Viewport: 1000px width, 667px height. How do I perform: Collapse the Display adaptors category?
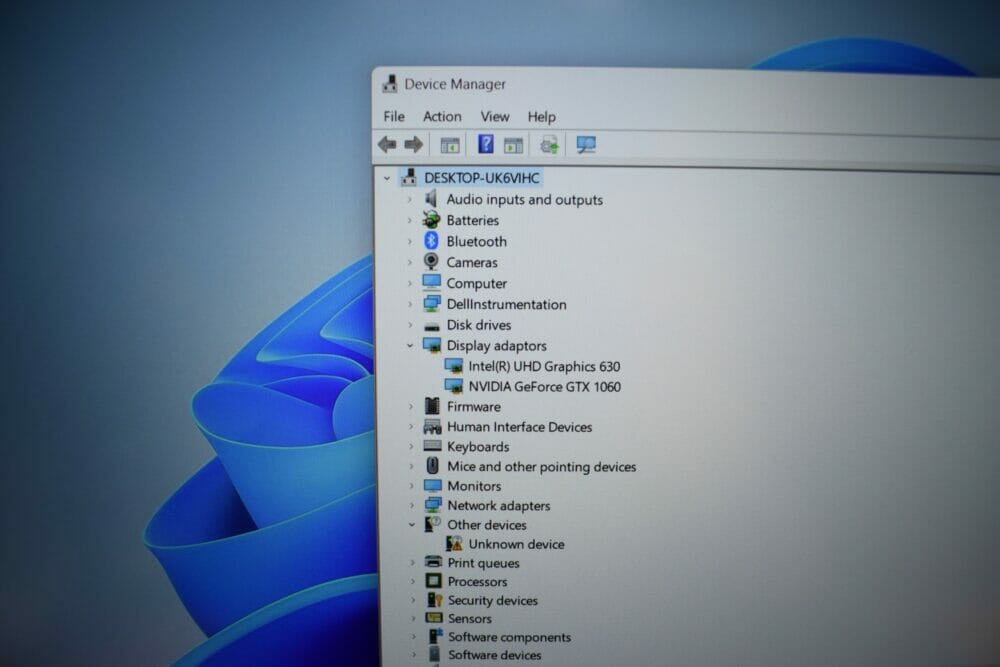pyautogui.click(x=410, y=346)
